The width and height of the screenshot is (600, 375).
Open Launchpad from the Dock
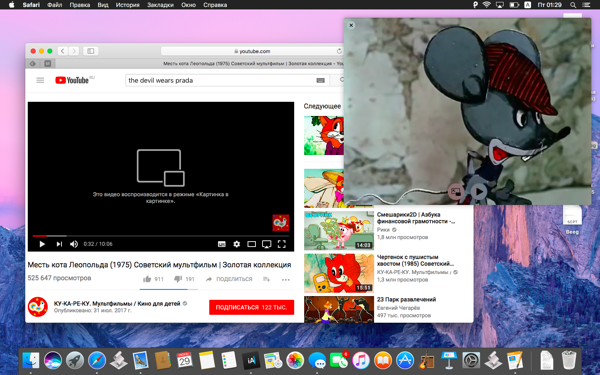(75, 360)
